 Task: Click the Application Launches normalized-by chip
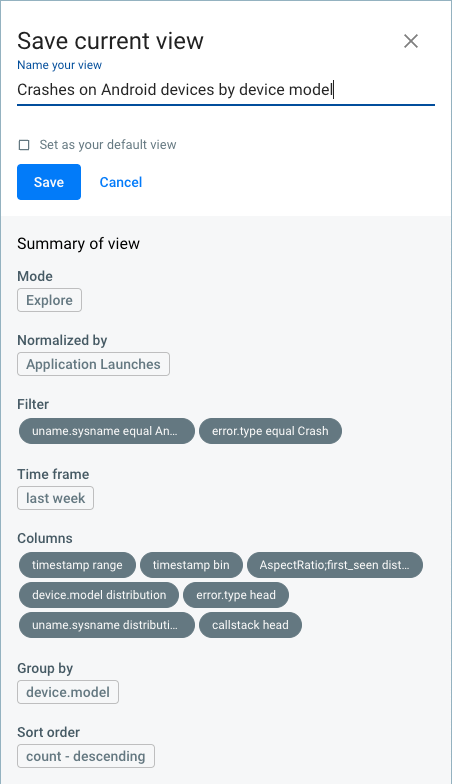pos(94,364)
